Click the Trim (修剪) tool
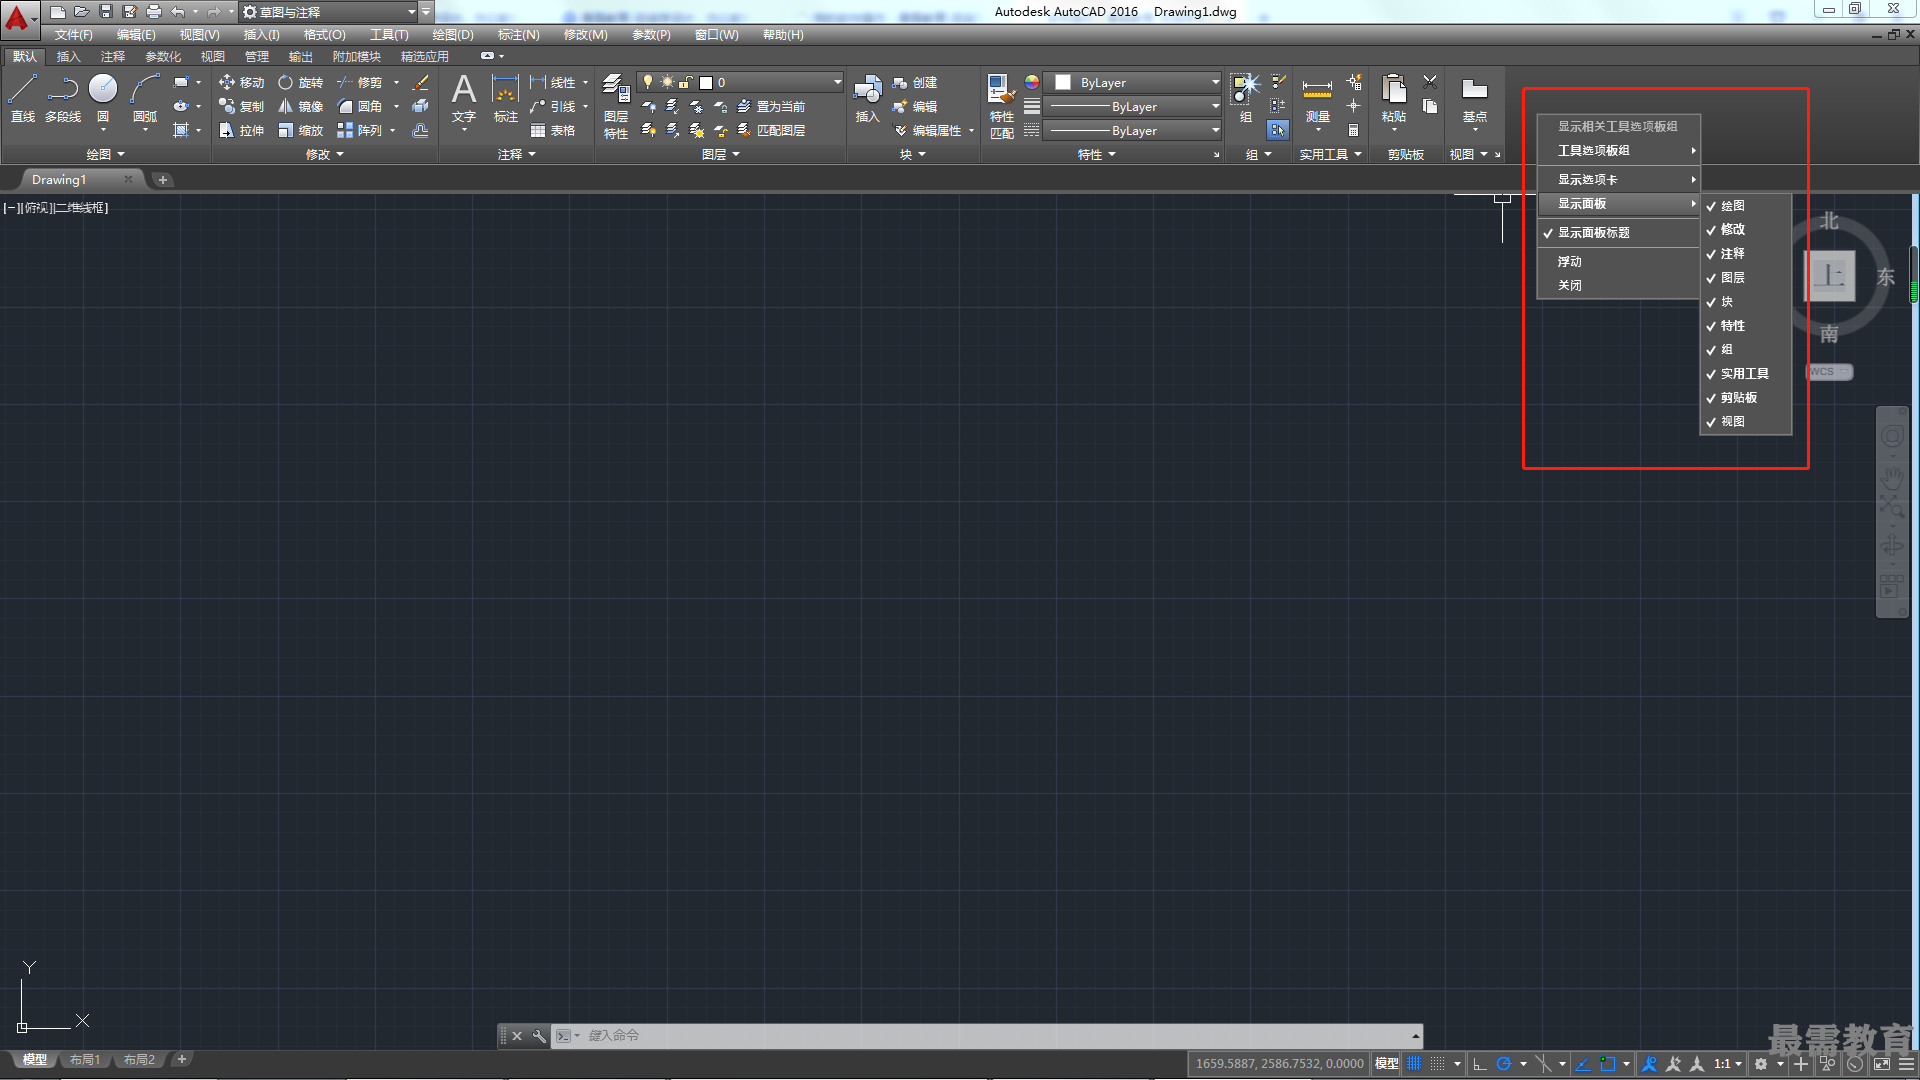This screenshot has height=1080, width=1920. [360, 83]
